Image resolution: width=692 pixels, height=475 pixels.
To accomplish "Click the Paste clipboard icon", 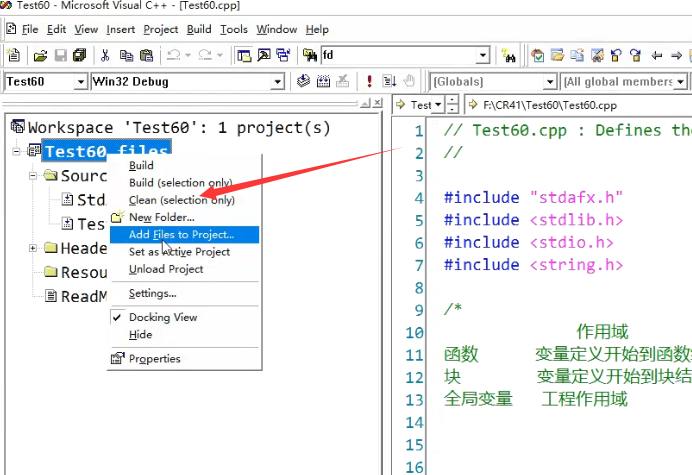I will pyautogui.click(x=146, y=56).
